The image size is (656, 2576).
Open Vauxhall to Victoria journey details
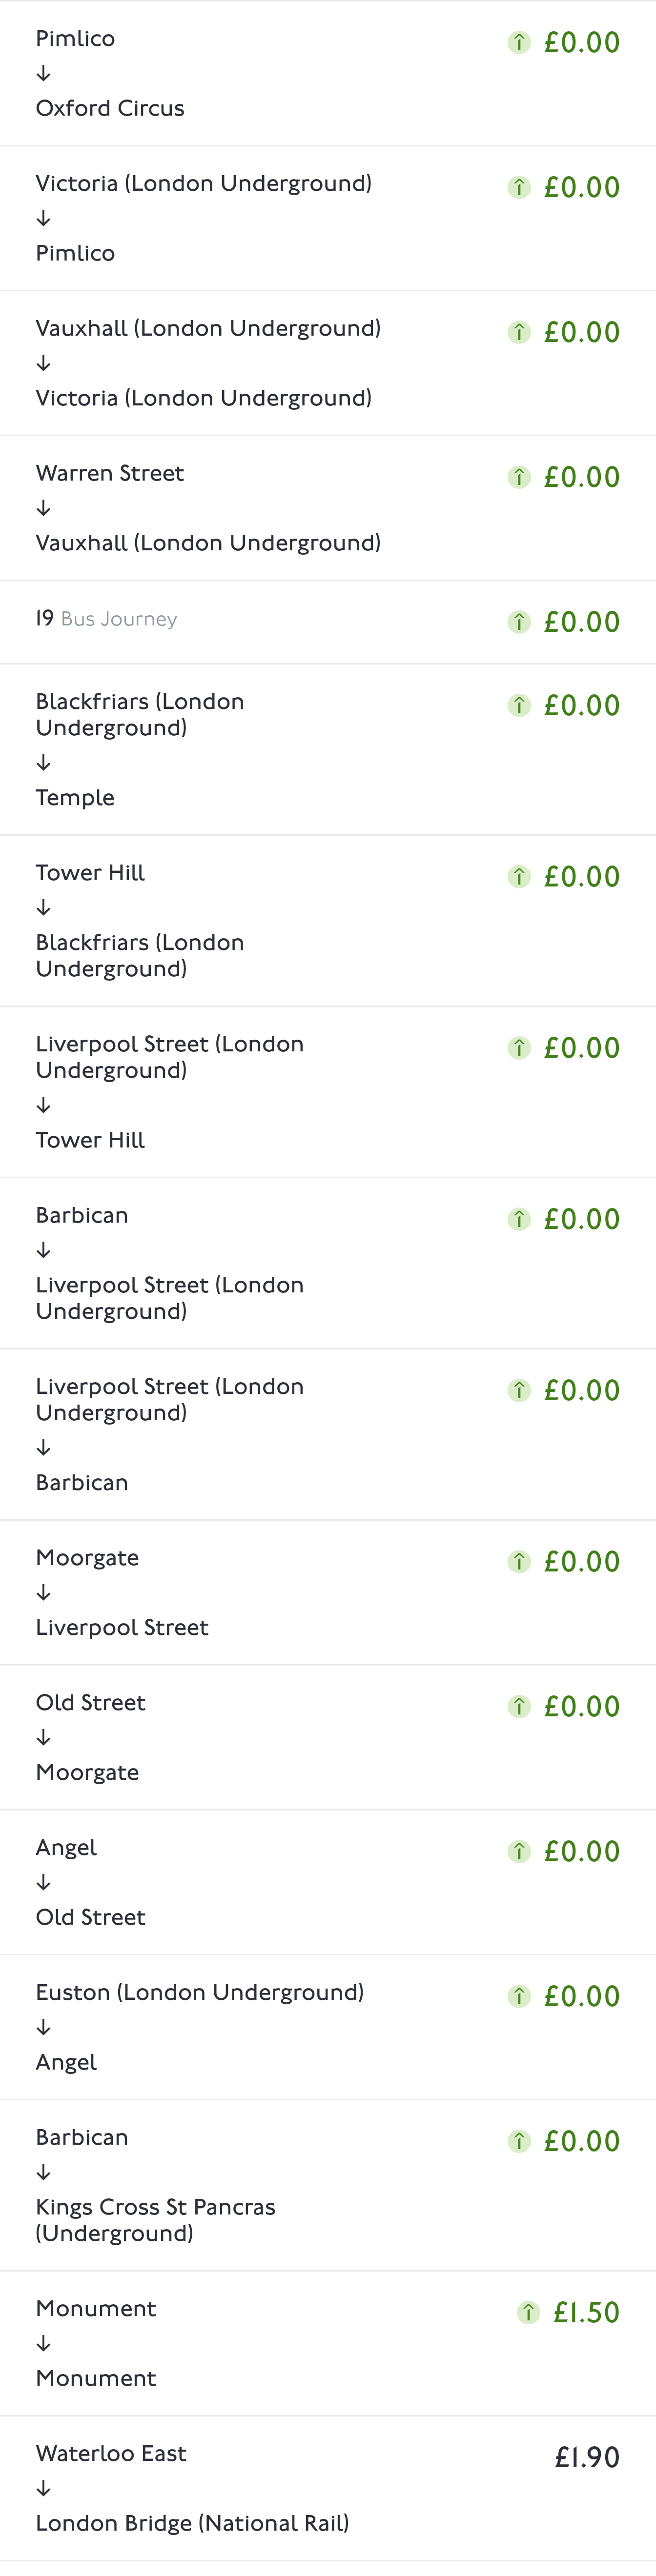[328, 363]
